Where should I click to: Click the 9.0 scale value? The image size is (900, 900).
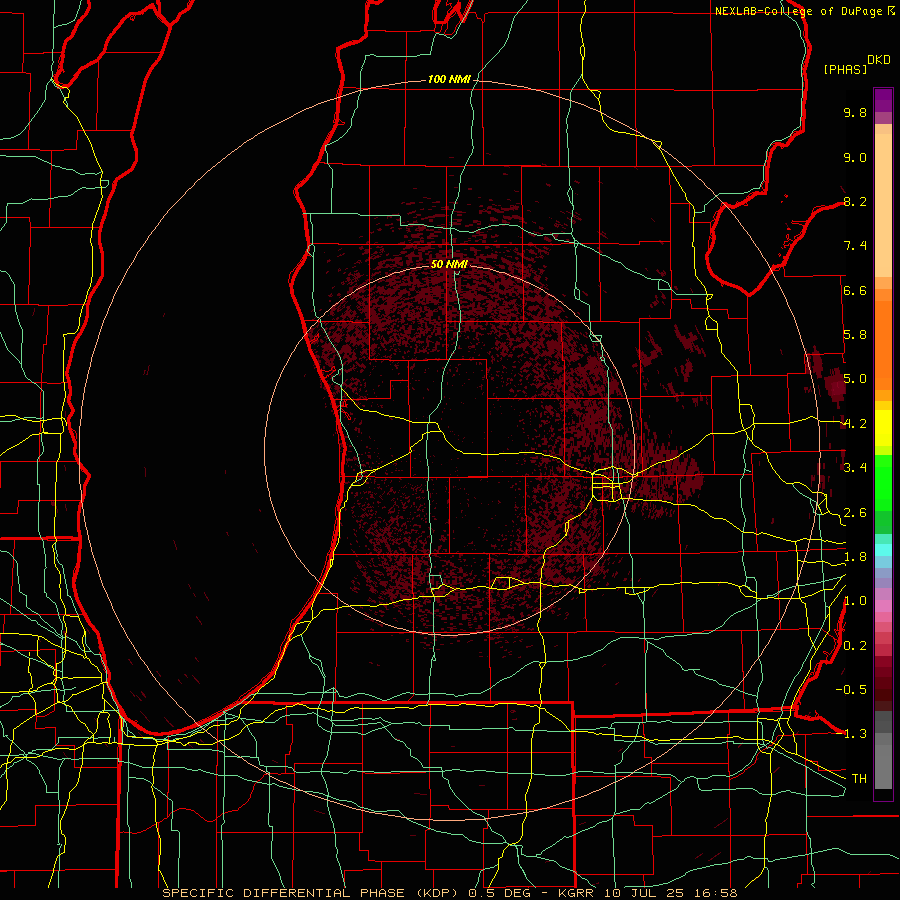coord(855,157)
